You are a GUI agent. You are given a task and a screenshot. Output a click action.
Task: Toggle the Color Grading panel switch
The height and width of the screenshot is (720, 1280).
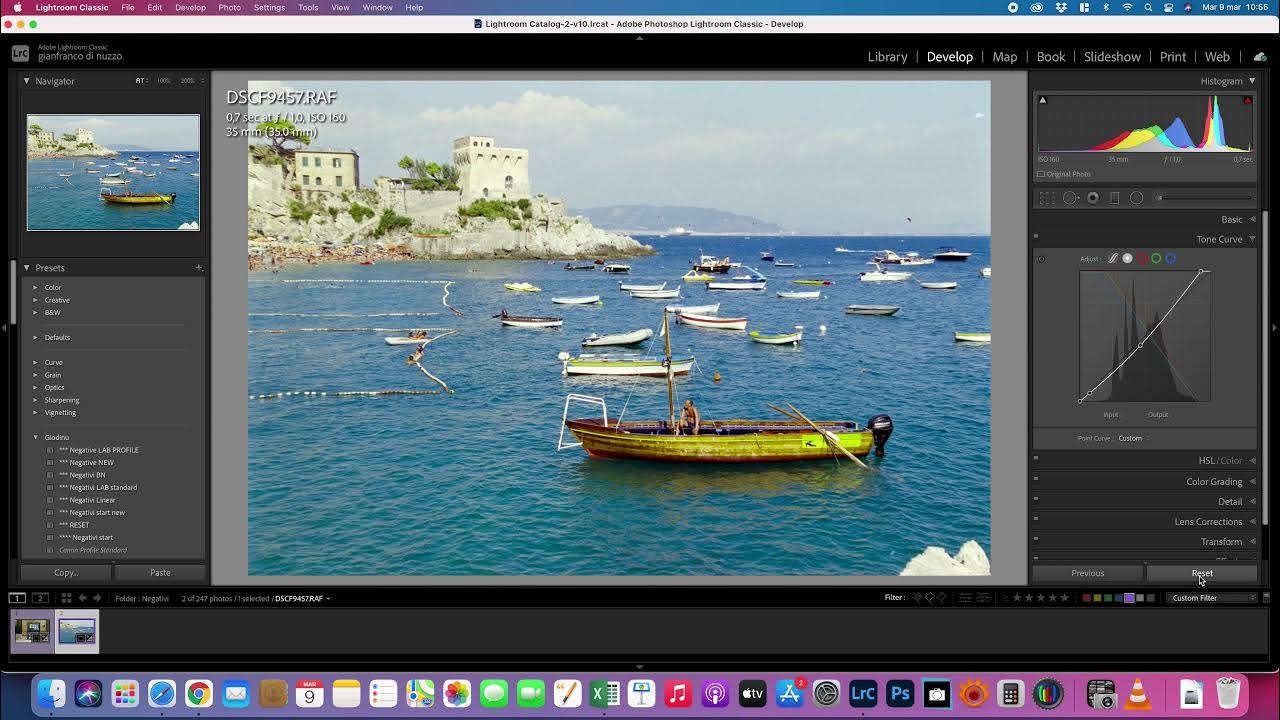(1035, 481)
